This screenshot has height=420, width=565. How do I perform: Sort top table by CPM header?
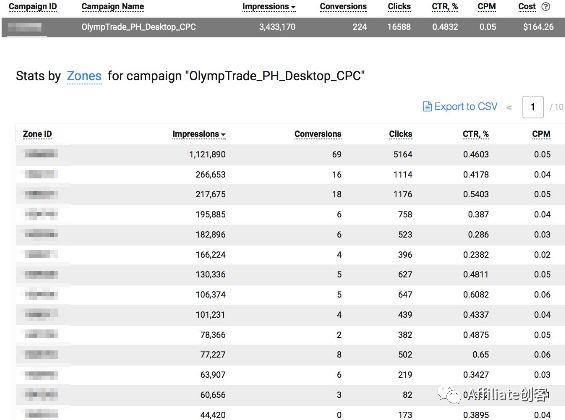487,6
